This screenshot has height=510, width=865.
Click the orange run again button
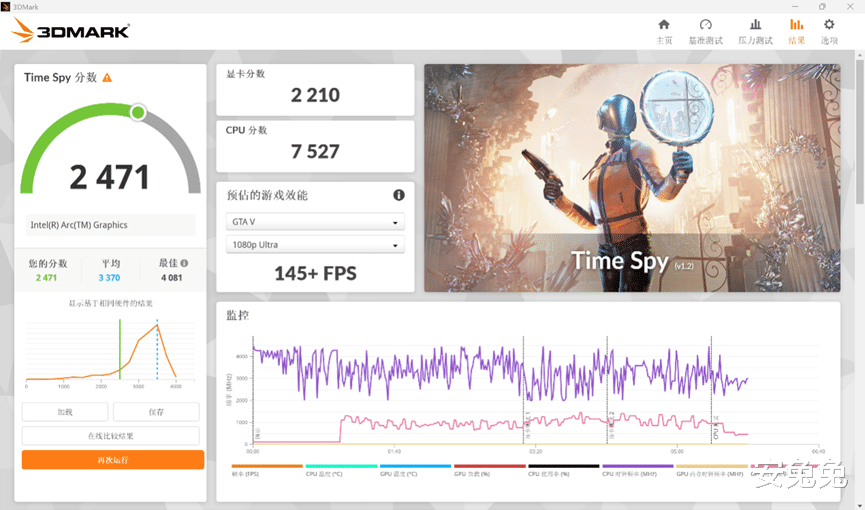coord(113,460)
